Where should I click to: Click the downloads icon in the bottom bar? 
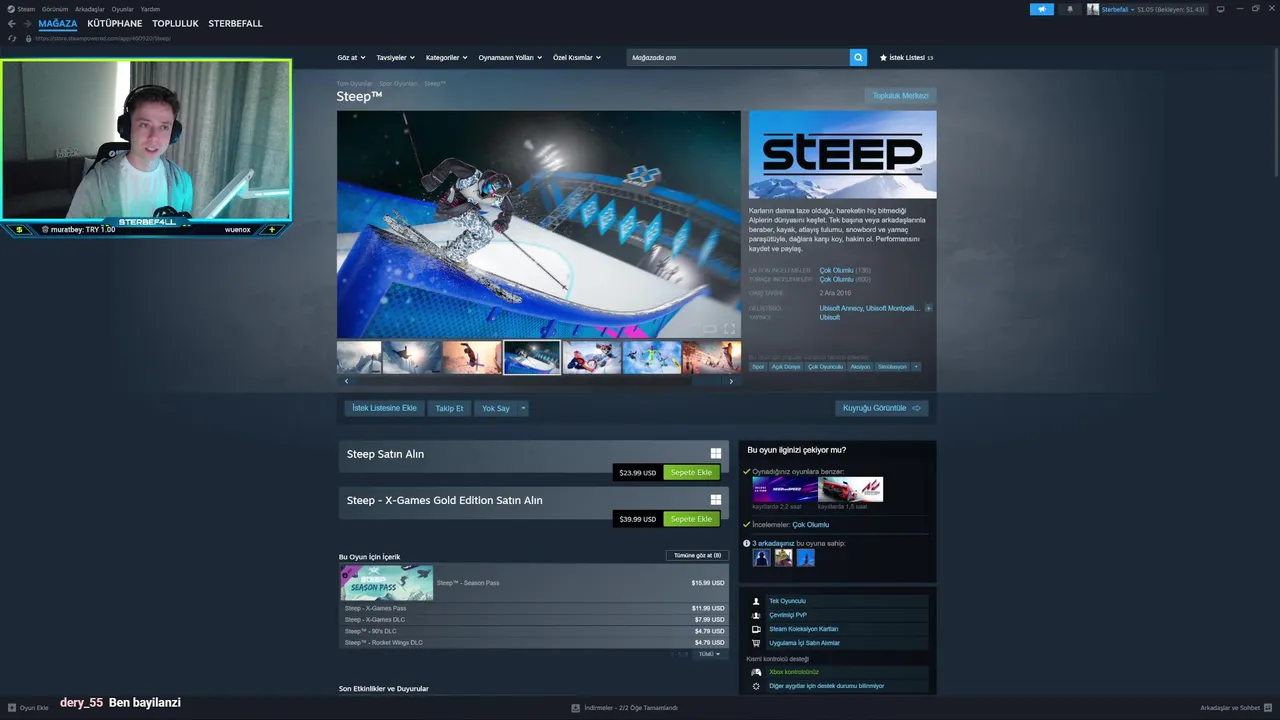574,708
